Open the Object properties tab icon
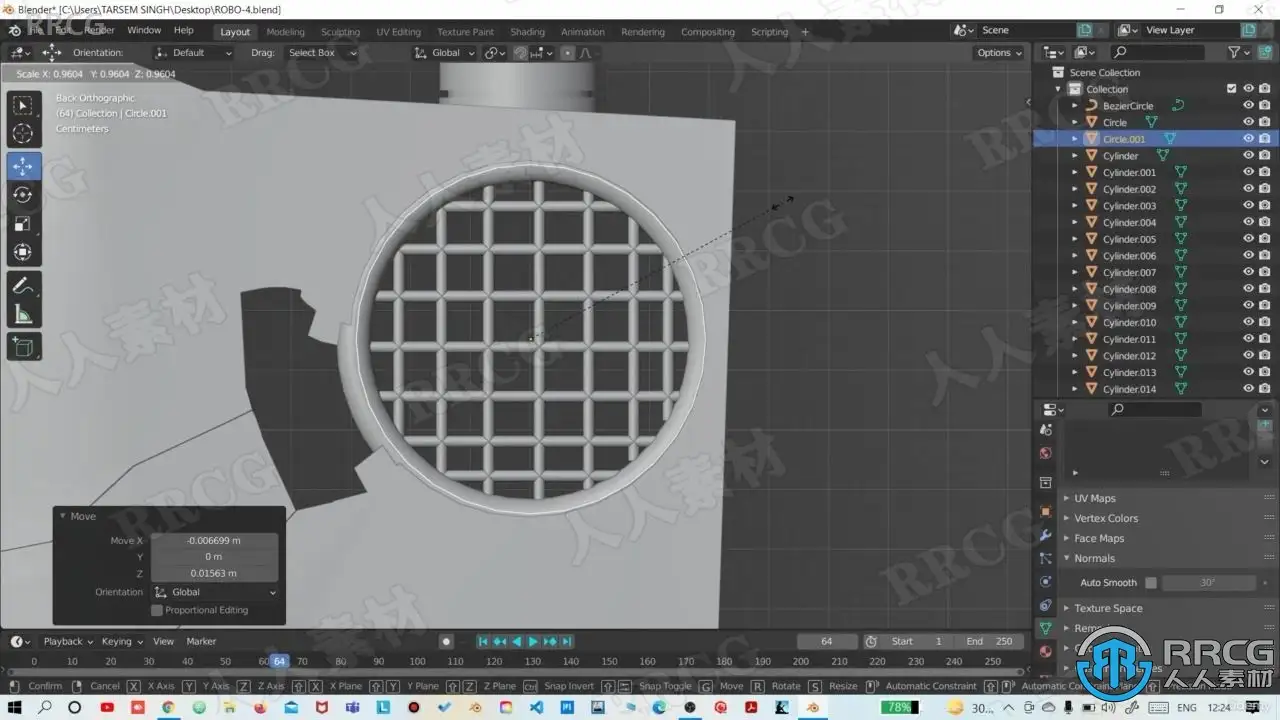The width and height of the screenshot is (1280, 720). [1046, 511]
